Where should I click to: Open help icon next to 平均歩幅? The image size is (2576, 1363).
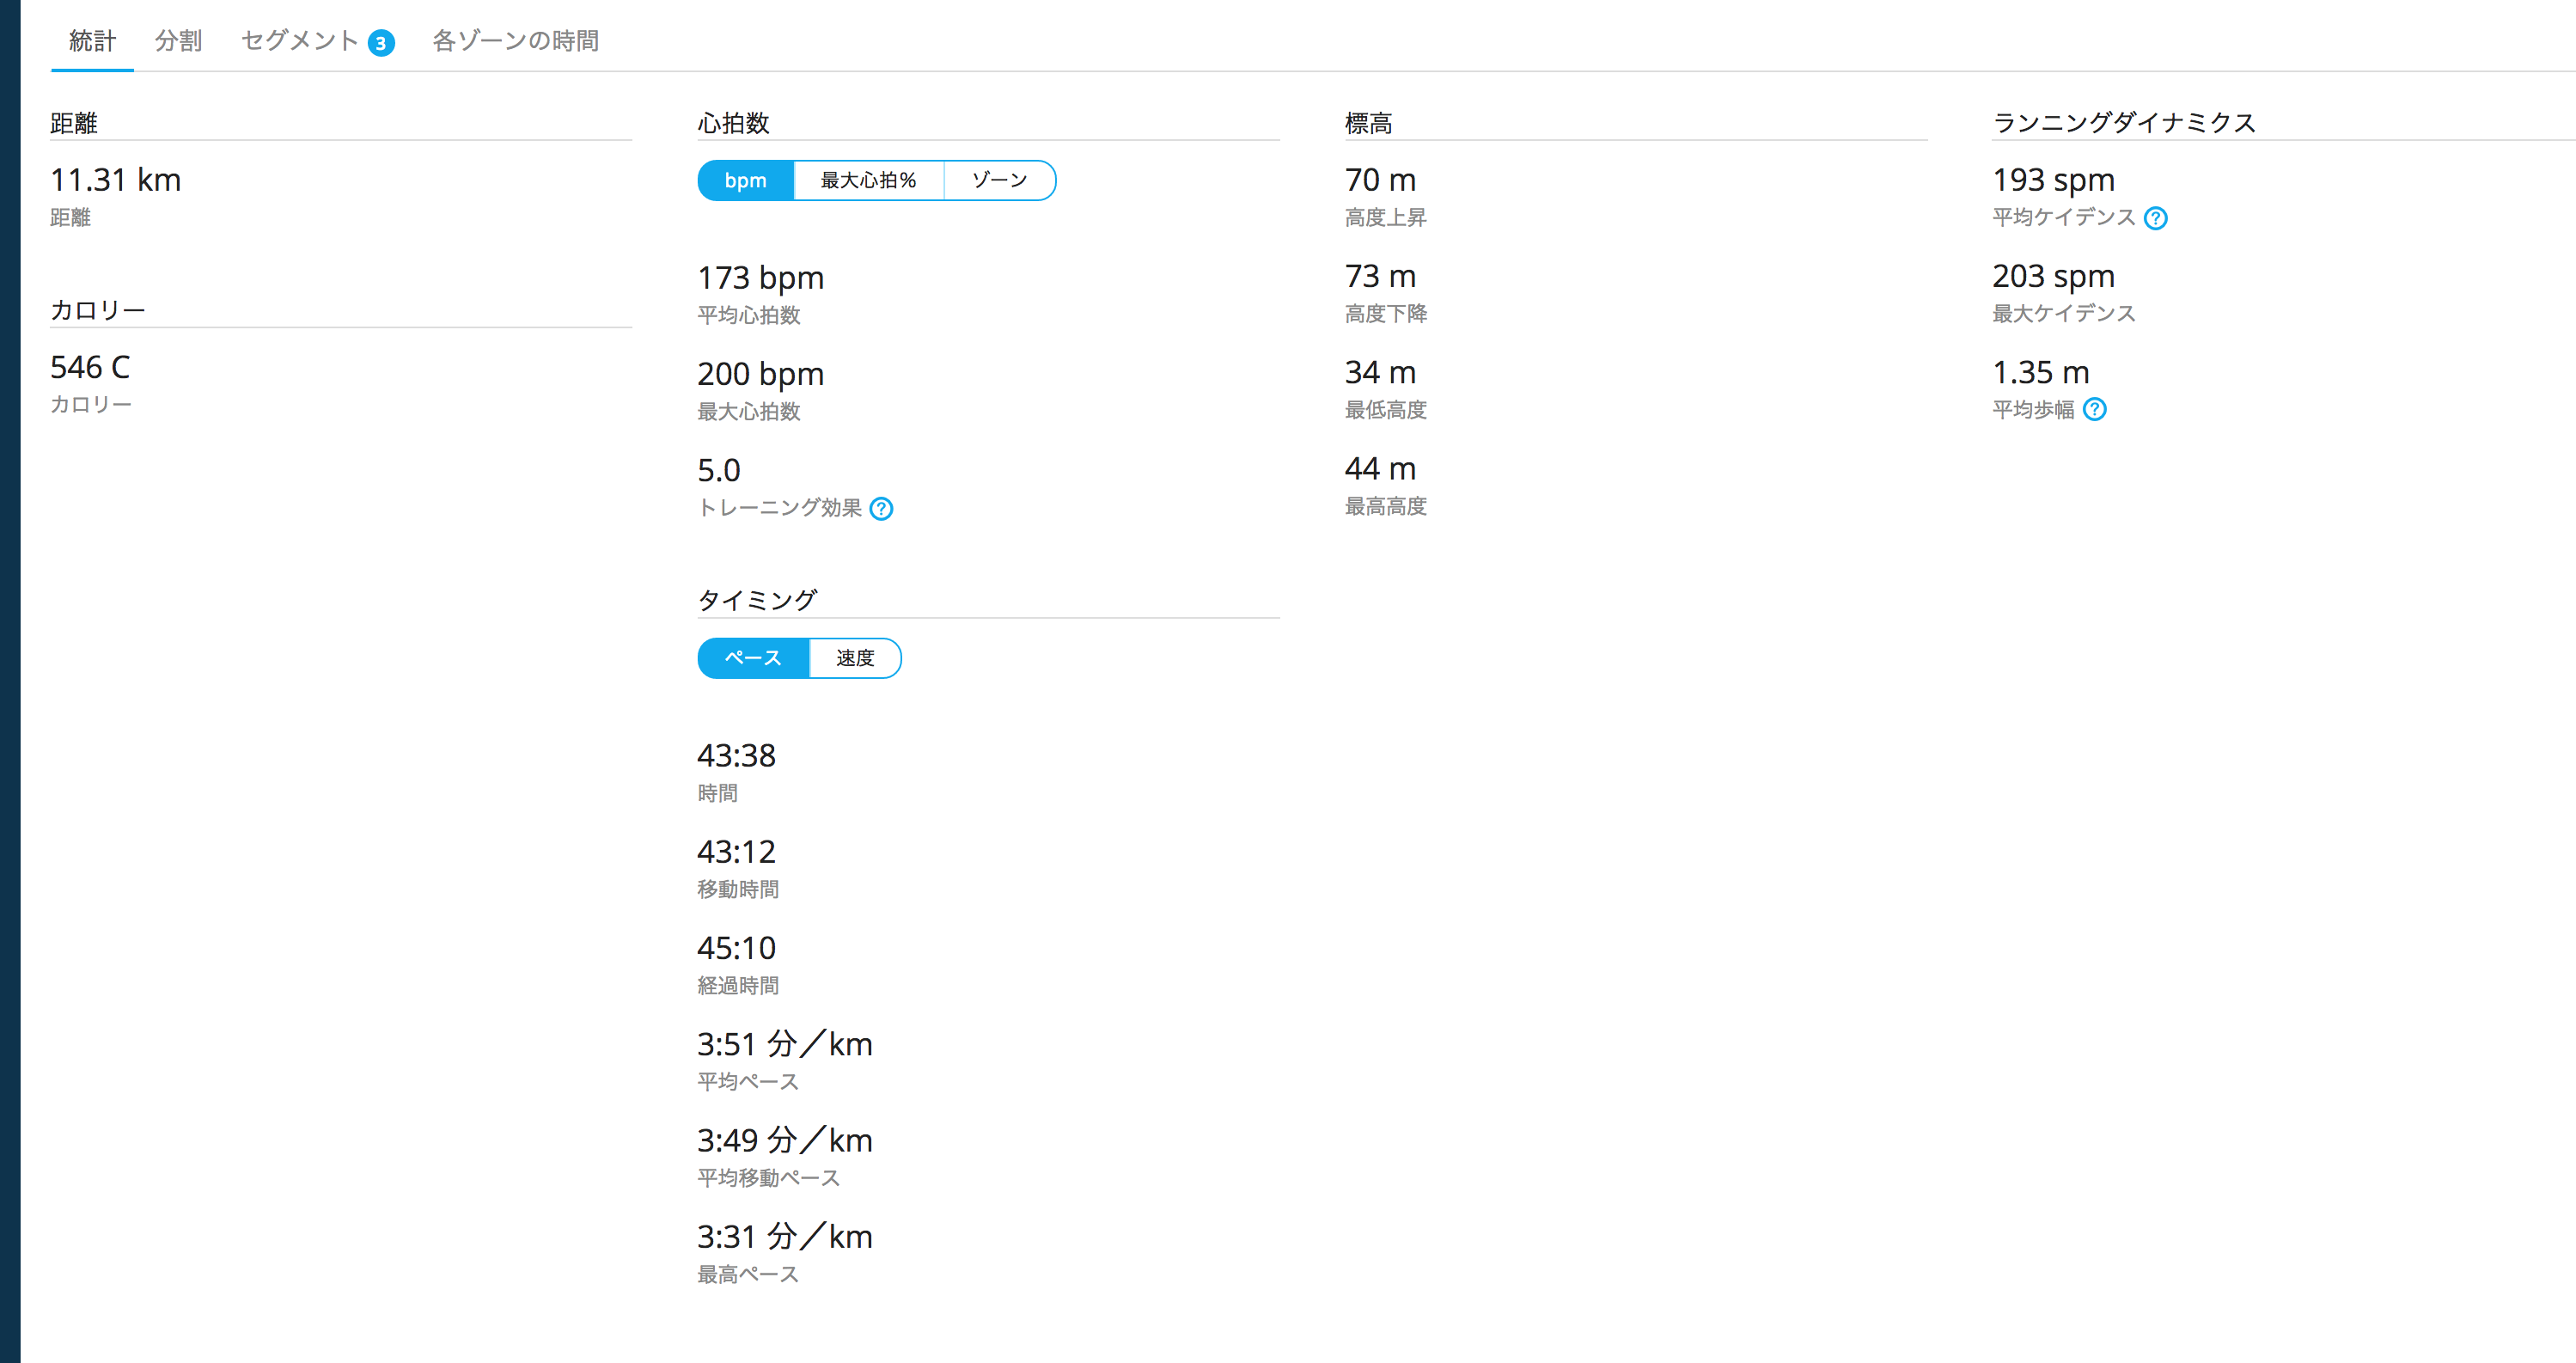(x=2095, y=409)
